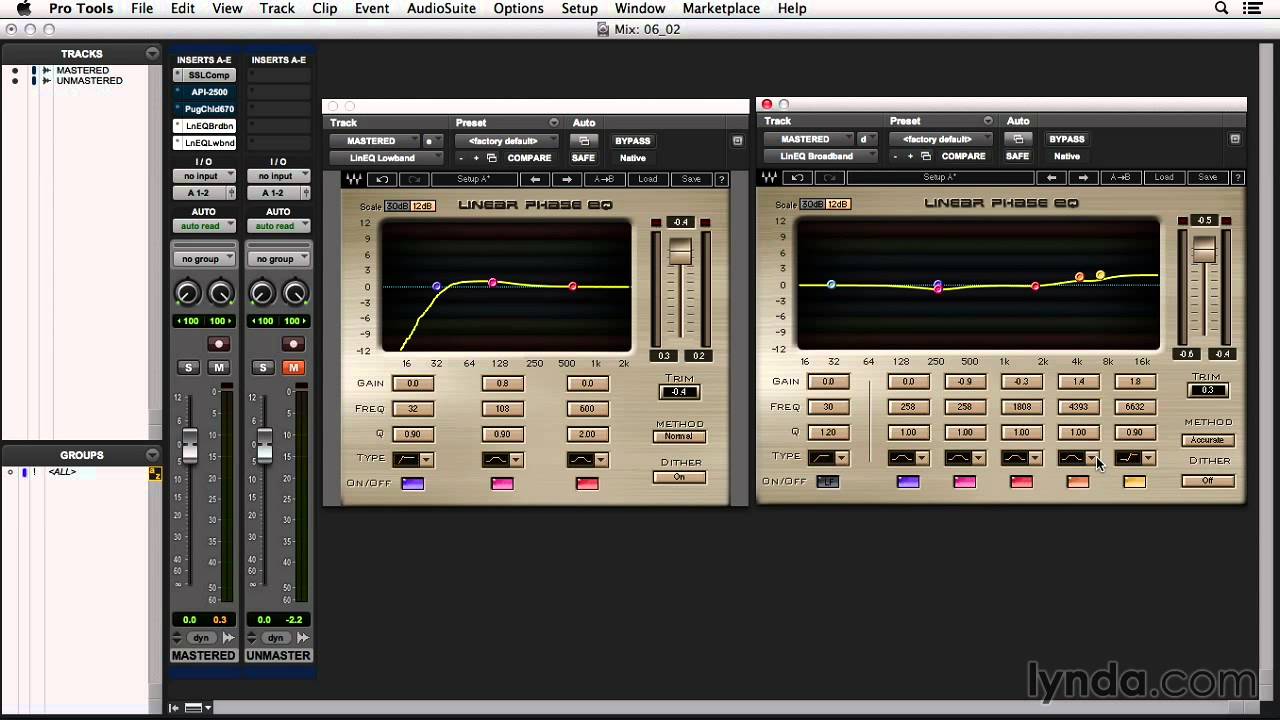Click previous preset minus in Broadband header
Viewport: 1280px width, 720px height.
(895, 156)
